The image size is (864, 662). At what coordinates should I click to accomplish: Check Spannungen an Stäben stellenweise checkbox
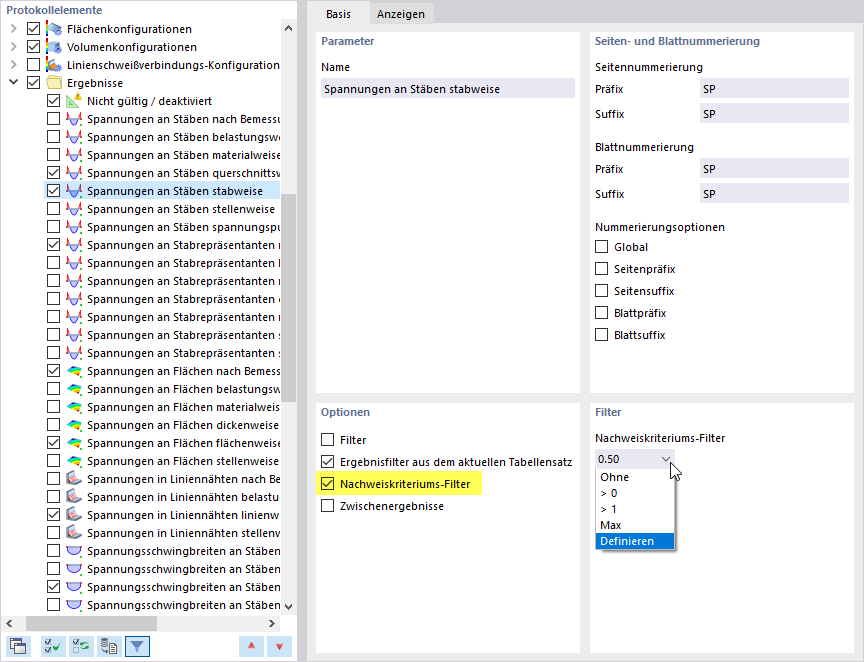coord(53,209)
